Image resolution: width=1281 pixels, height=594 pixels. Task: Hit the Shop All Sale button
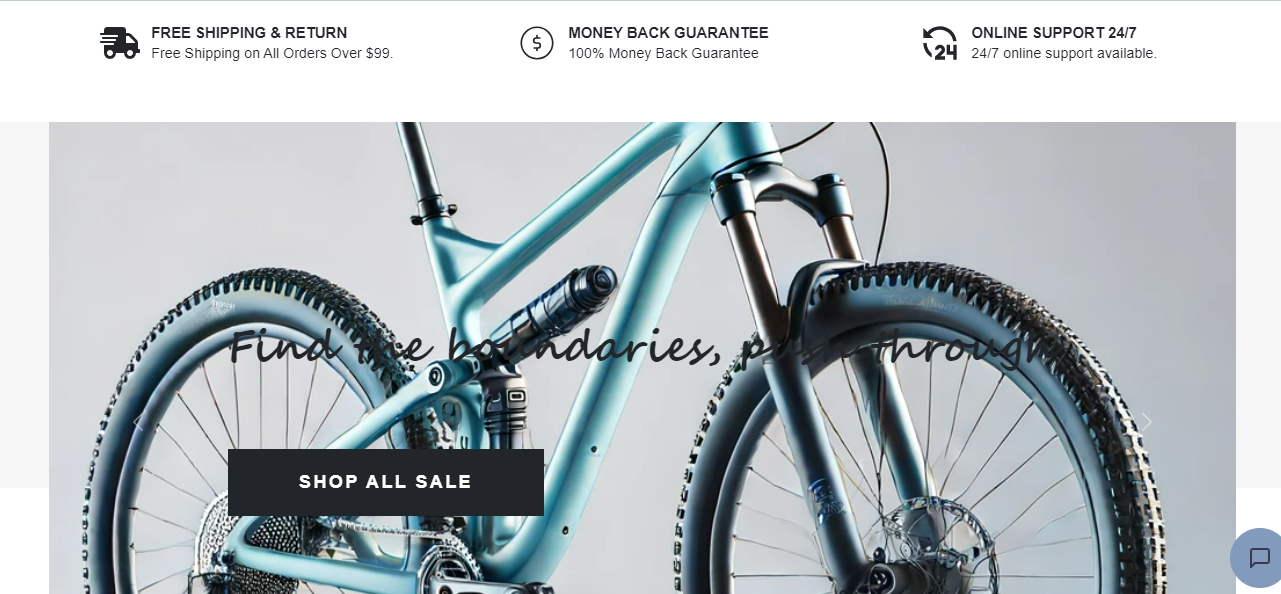click(386, 482)
